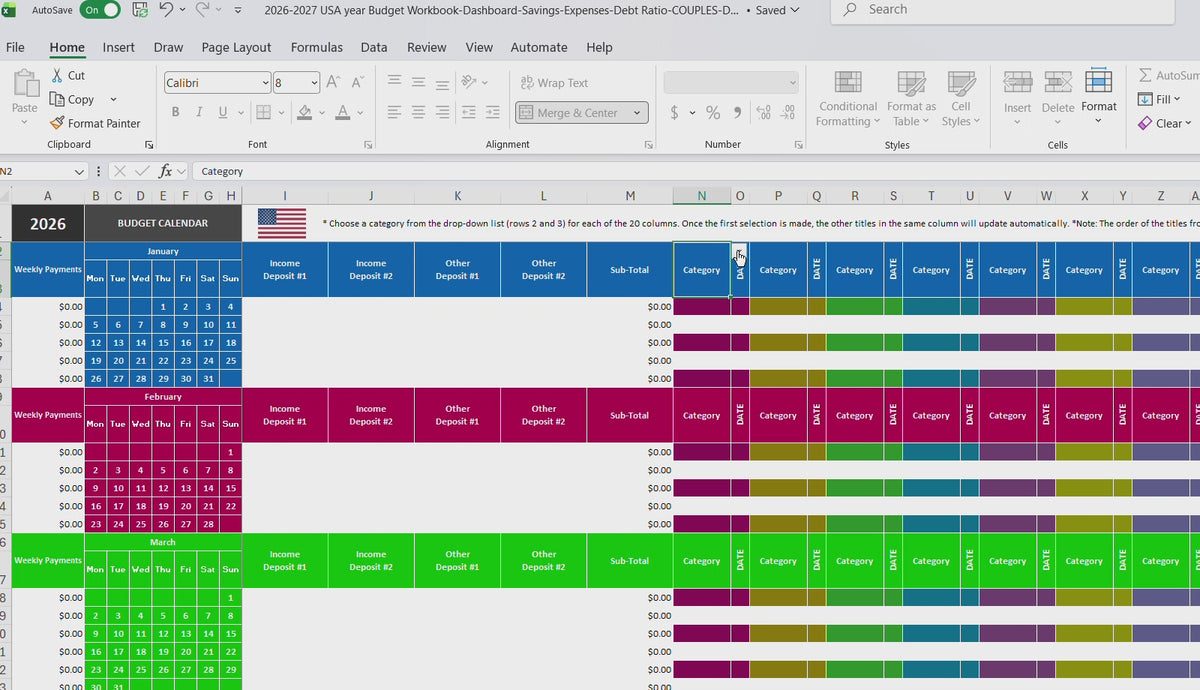1200x690 pixels.
Task: Click the Orientation text rotation icon
Action: tap(468, 83)
